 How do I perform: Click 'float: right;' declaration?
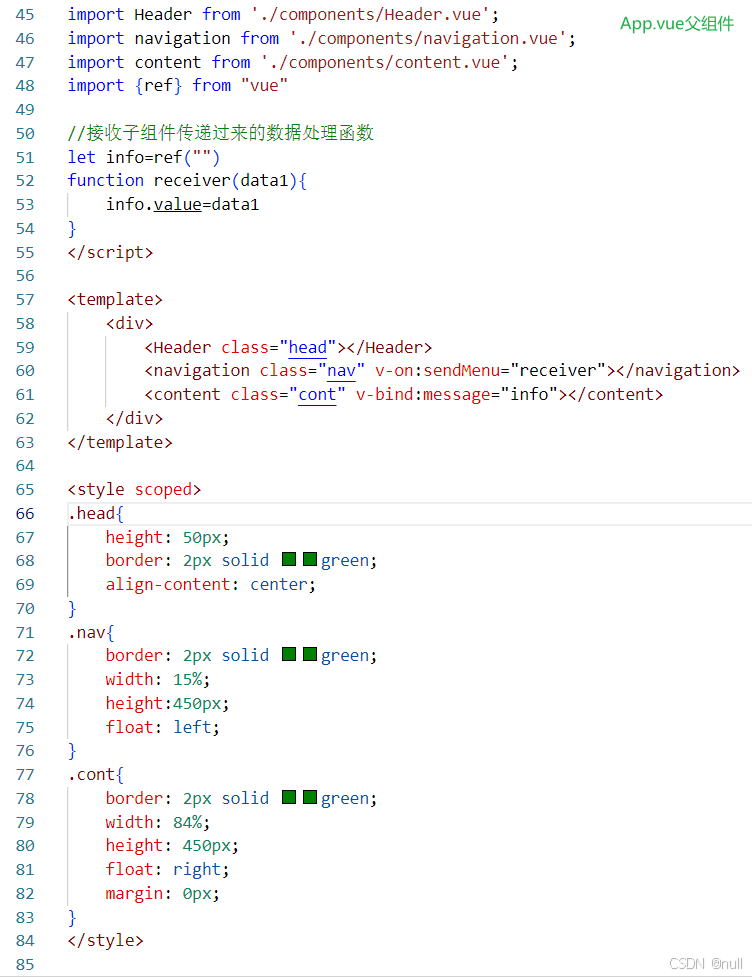coord(168,870)
